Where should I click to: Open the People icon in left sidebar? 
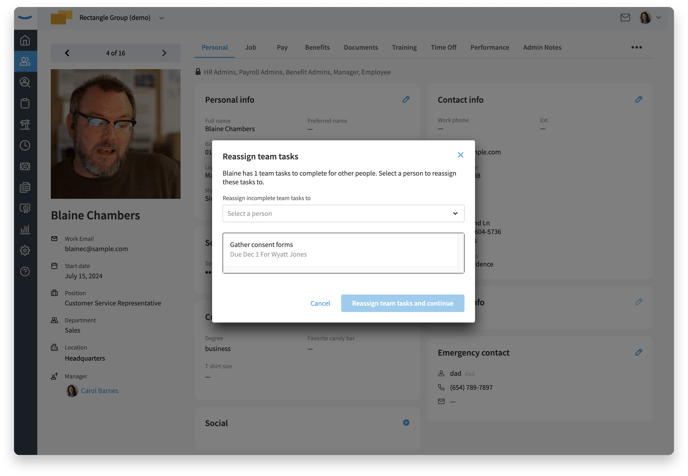25,62
